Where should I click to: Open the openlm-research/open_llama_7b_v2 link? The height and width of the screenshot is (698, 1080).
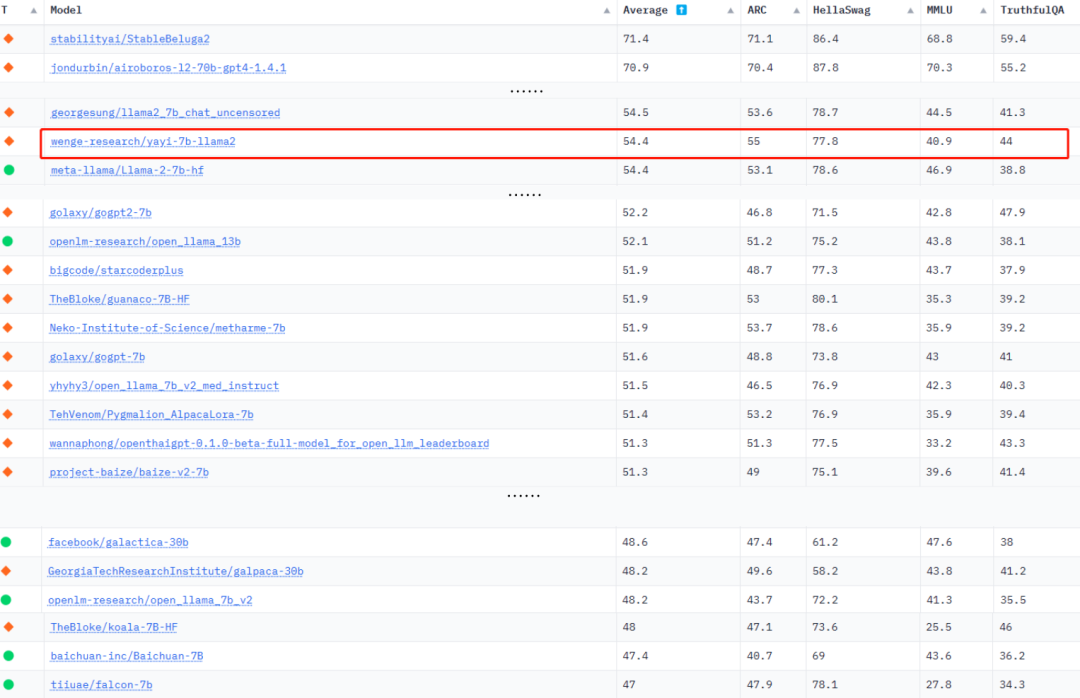(x=150, y=601)
